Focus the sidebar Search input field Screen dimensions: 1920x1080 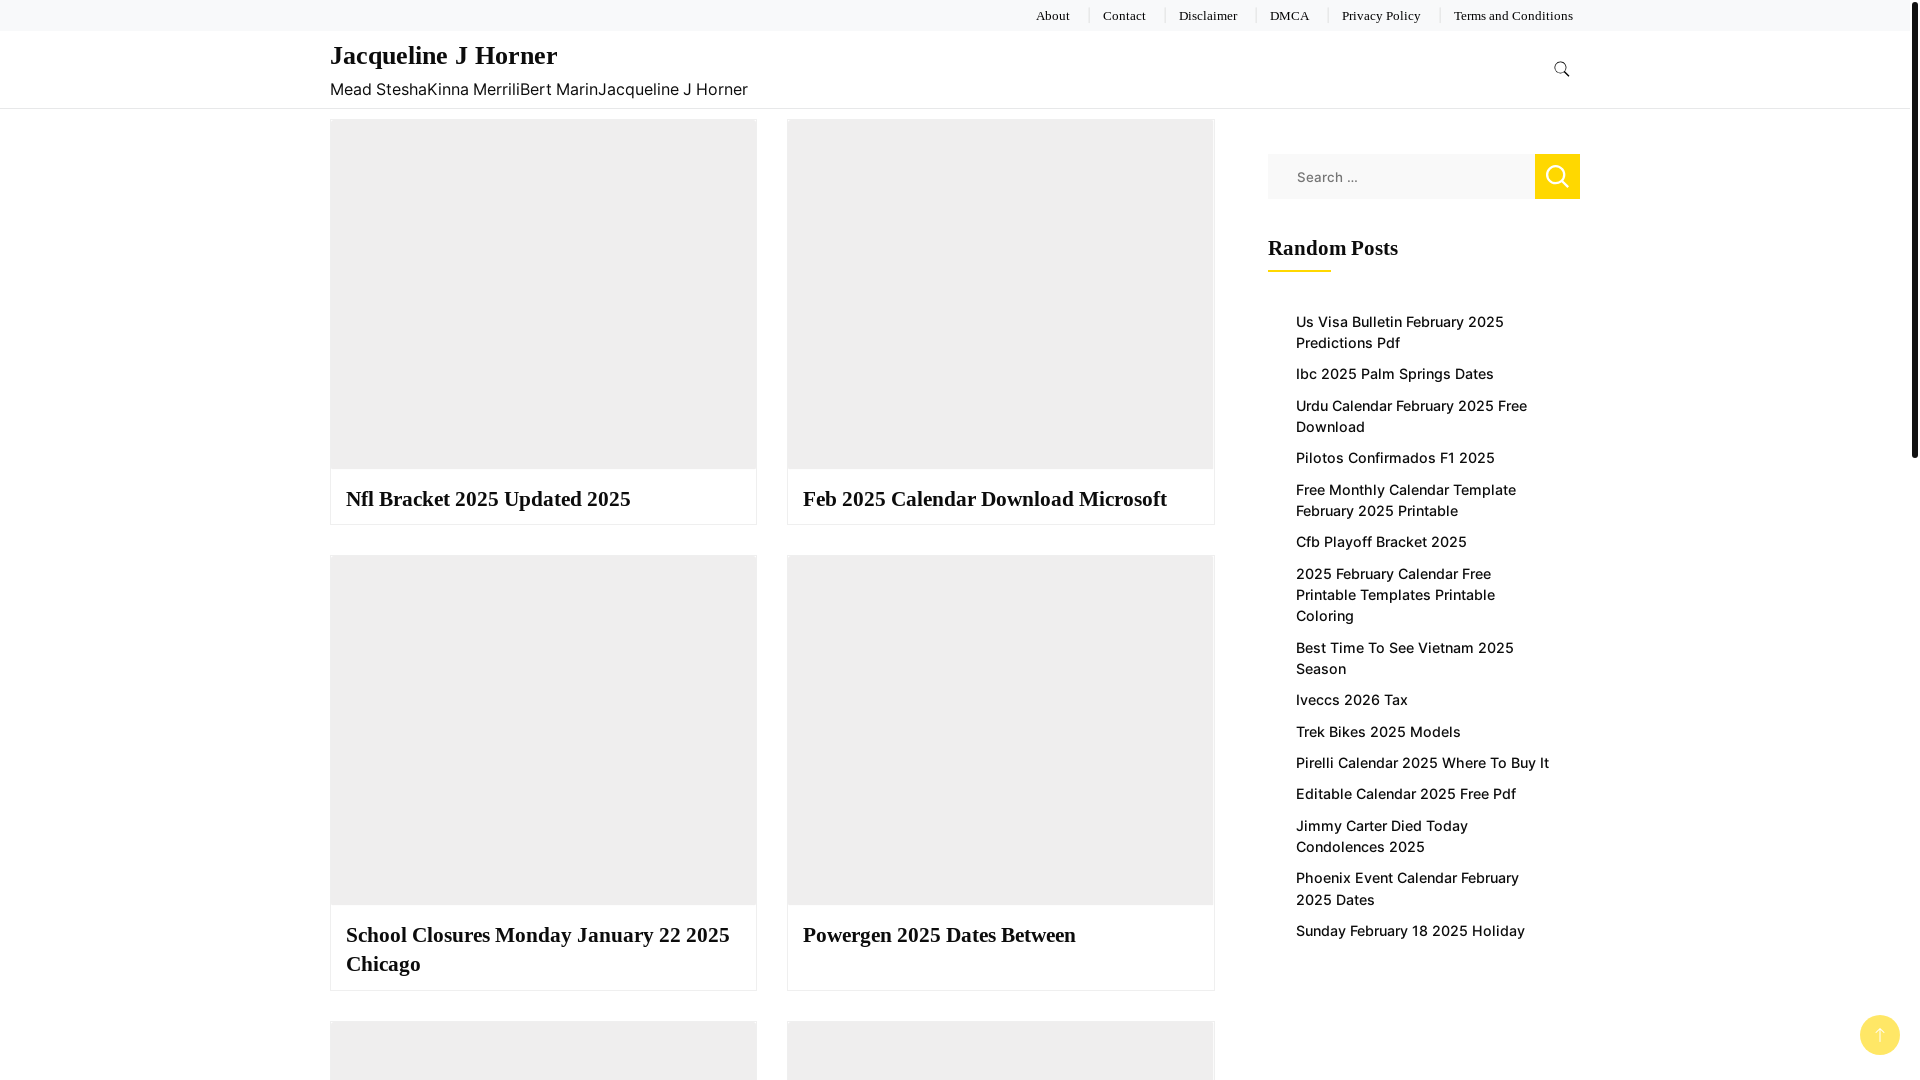pyautogui.click(x=1401, y=176)
